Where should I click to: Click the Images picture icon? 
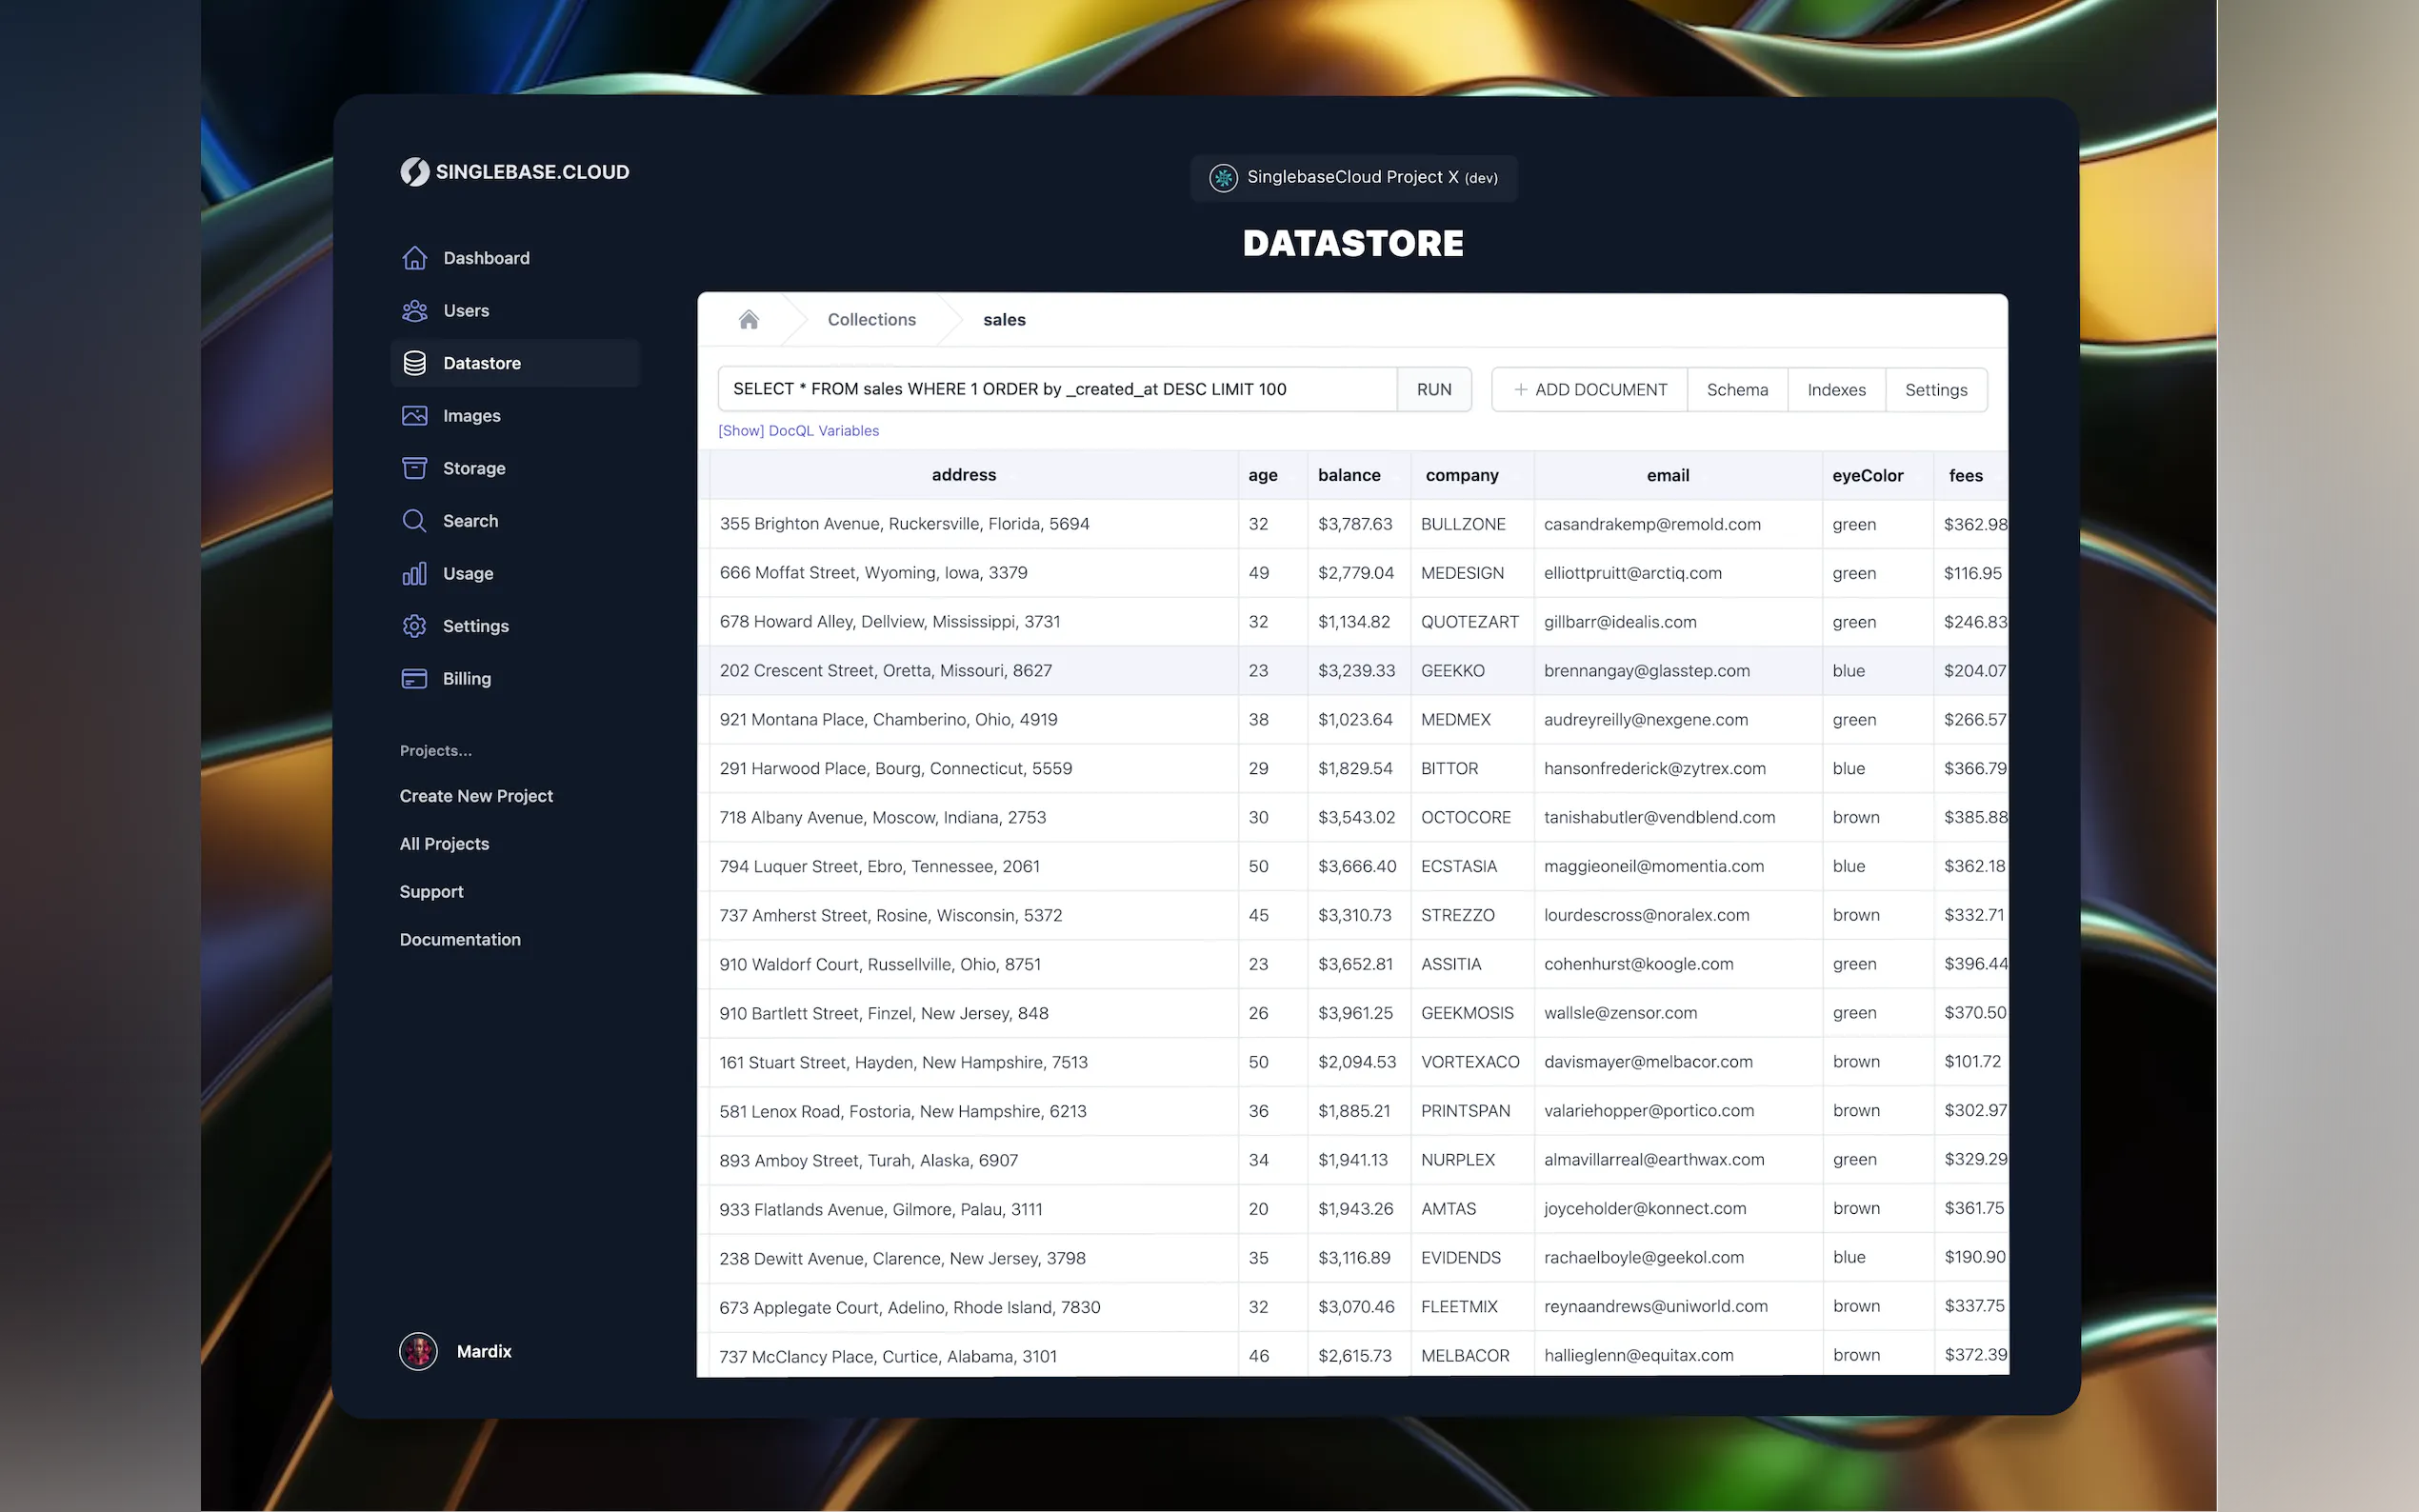414,416
